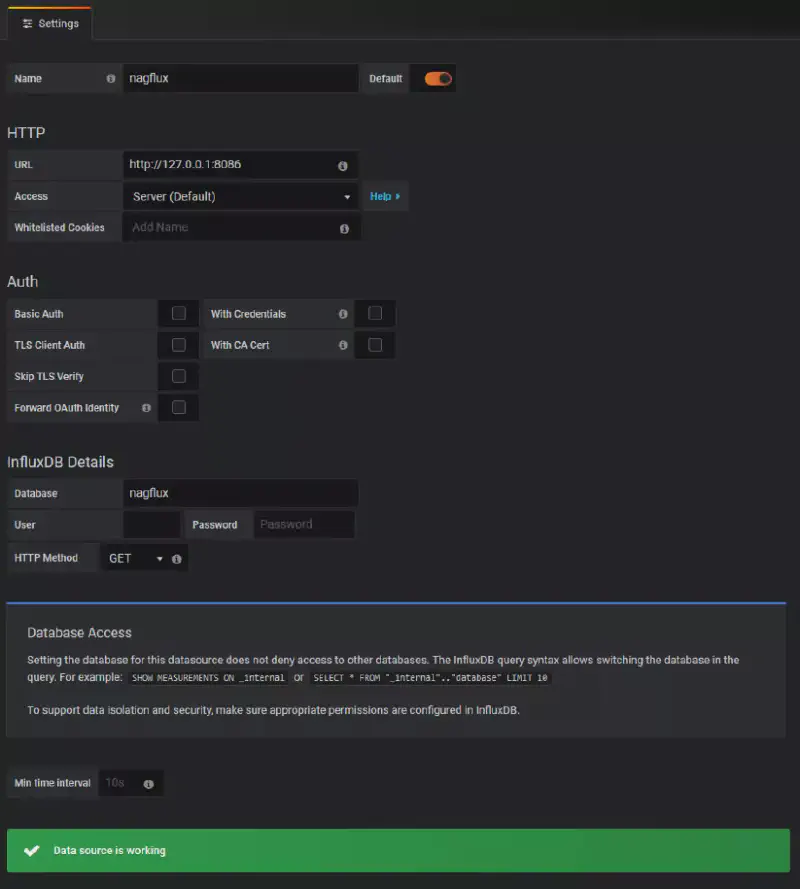Expand the Server (Default) selector
Screen dimensions: 800x889
pyautogui.click(x=240, y=196)
